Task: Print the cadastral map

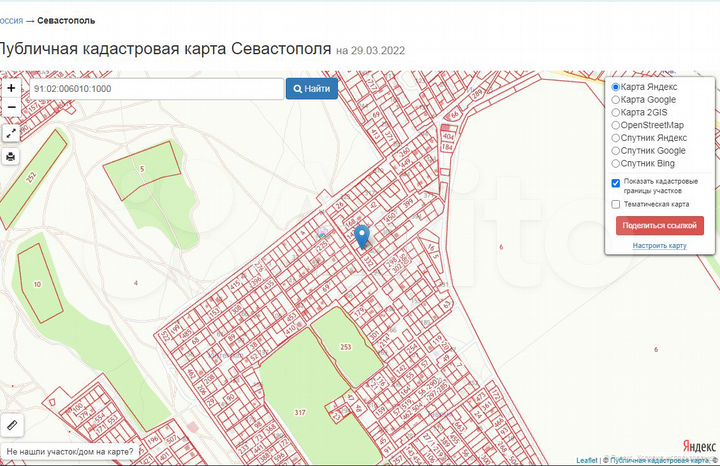Action: click(x=11, y=157)
